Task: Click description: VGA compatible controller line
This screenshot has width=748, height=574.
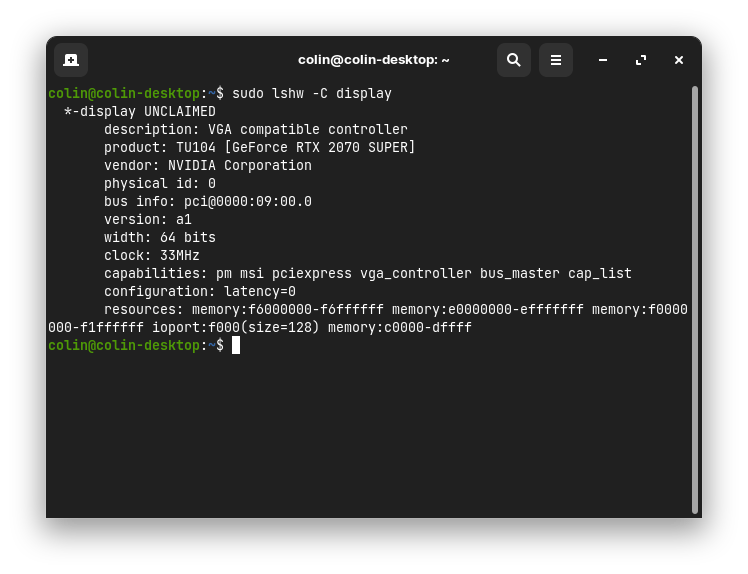Action: click(x=256, y=130)
